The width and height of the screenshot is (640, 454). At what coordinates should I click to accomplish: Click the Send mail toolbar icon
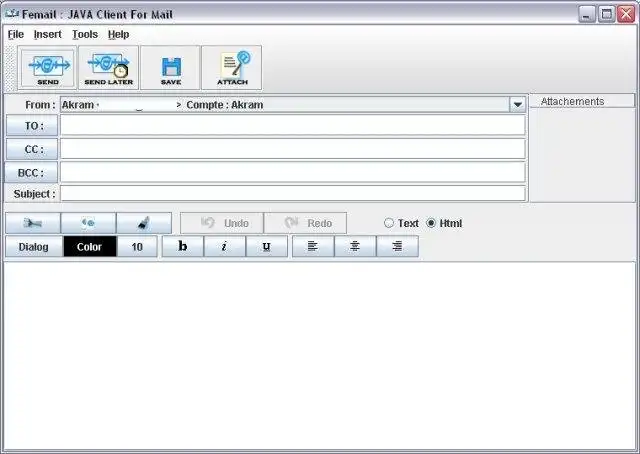click(x=48, y=68)
